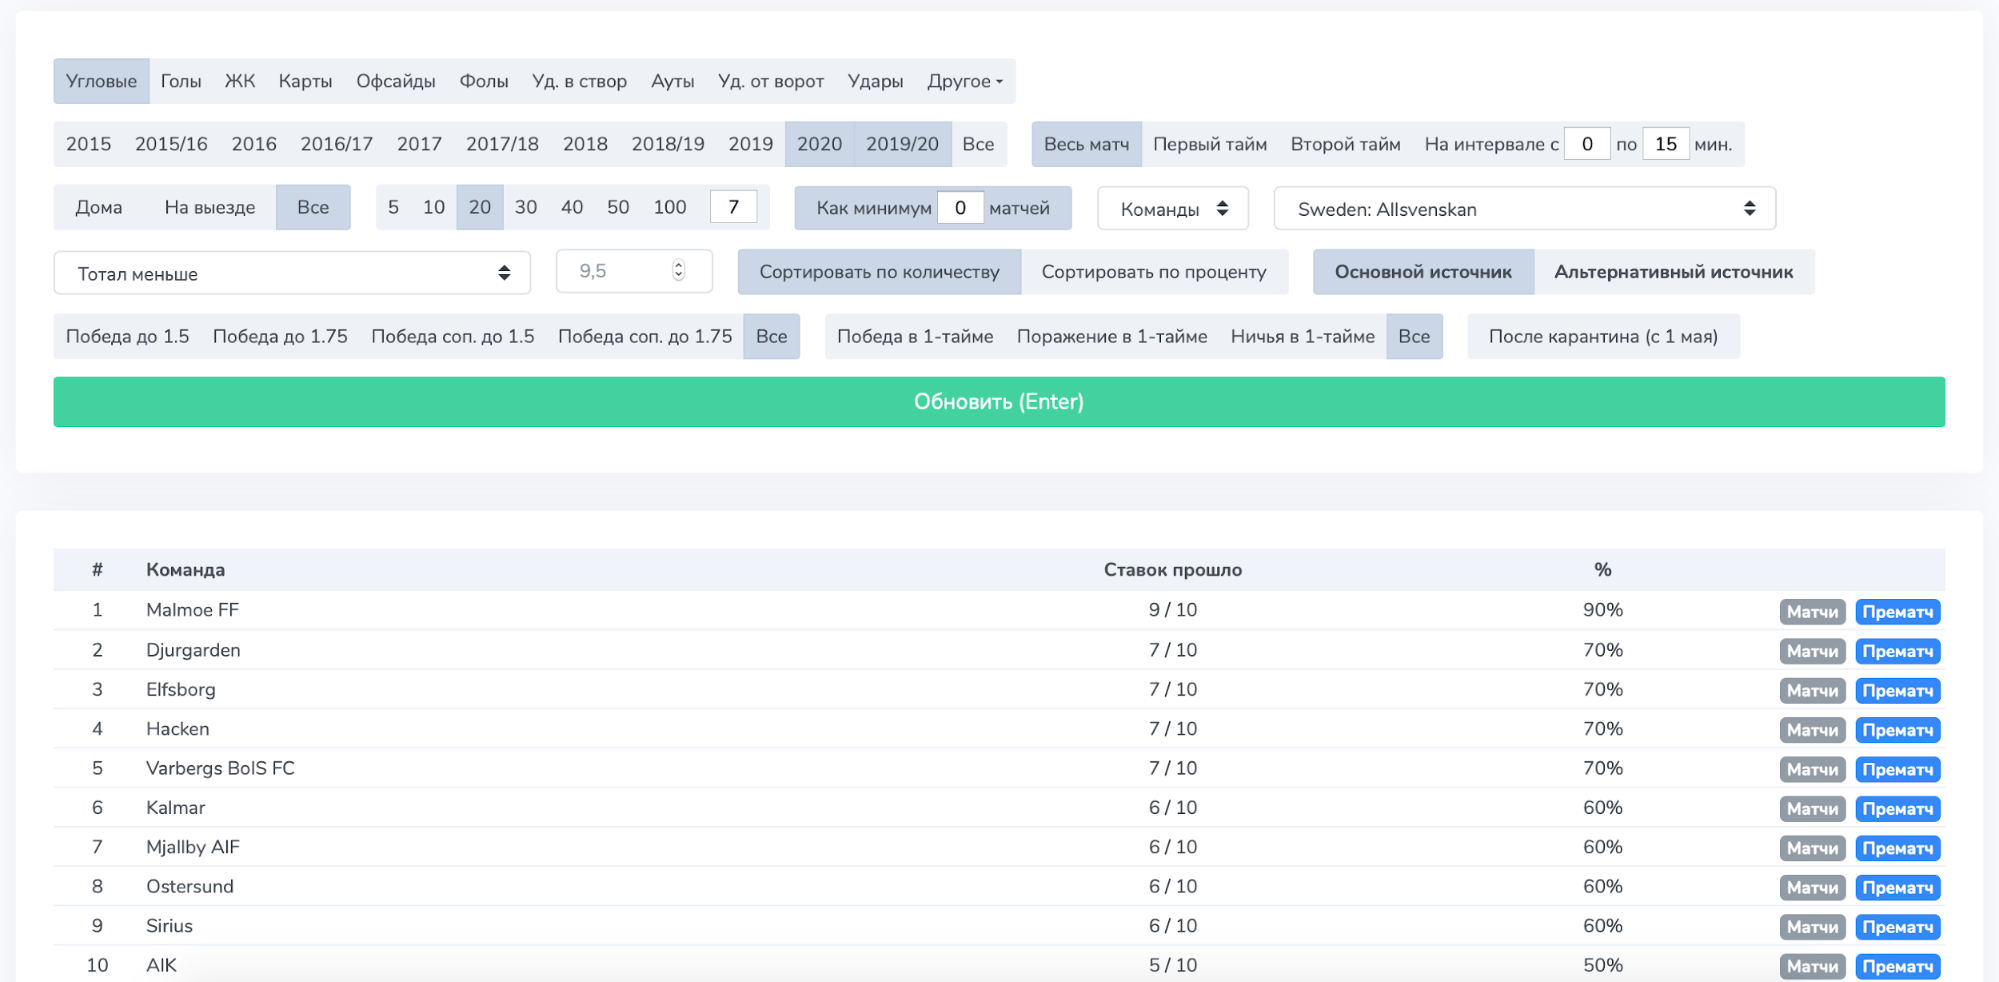1999x982 pixels.
Task: Open the ЖК tab
Action: (x=240, y=81)
